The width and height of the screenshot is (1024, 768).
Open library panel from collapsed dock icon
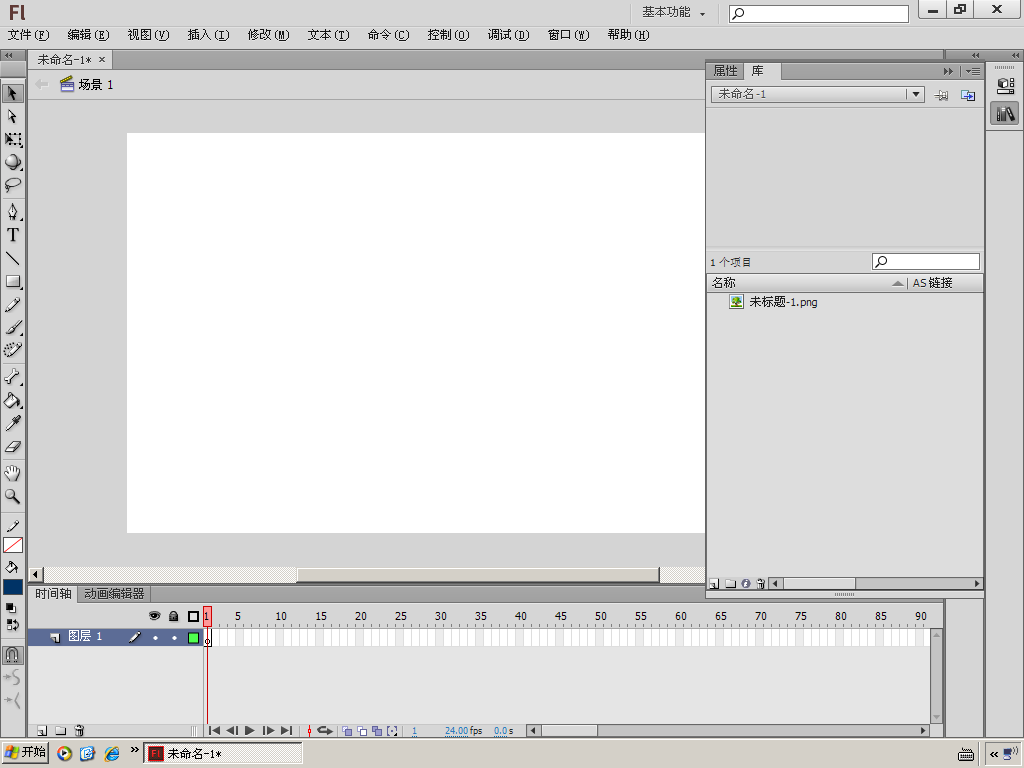pyautogui.click(x=1005, y=114)
